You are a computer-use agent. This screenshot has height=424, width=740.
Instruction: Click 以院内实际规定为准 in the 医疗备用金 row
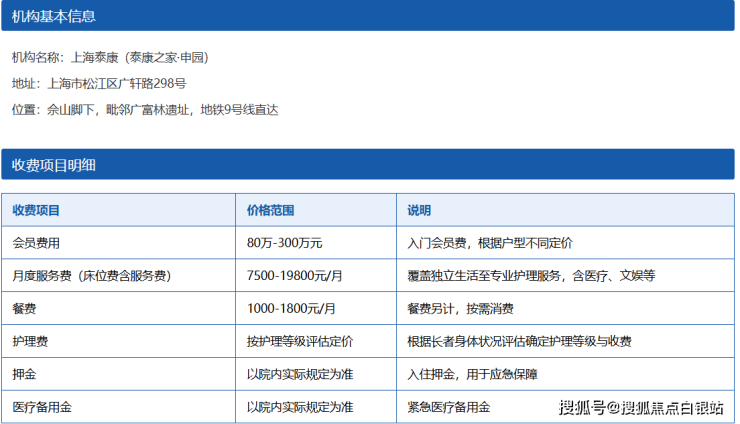tap(300, 407)
